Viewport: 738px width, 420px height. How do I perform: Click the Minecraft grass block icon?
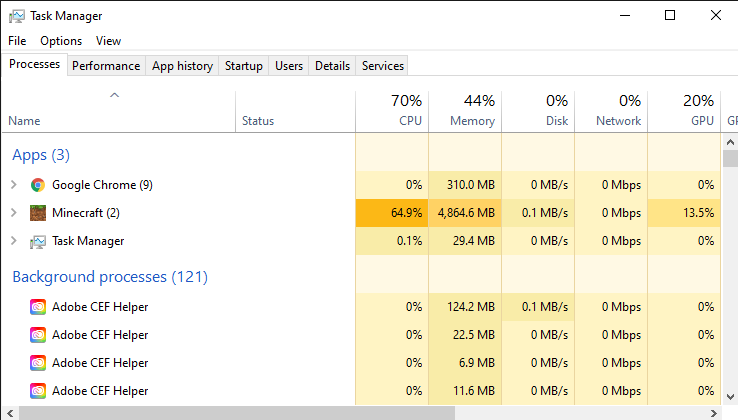tap(38, 213)
